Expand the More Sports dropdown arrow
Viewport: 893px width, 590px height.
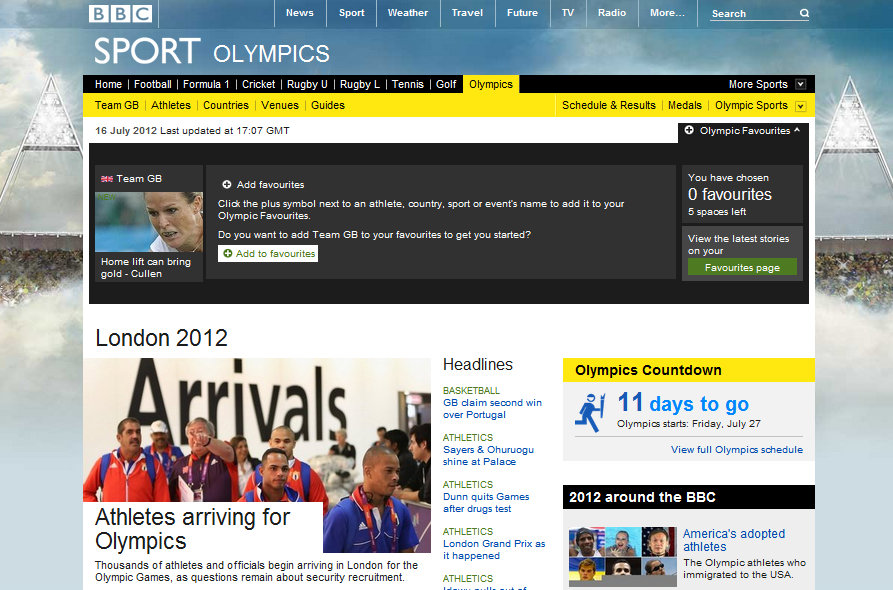click(800, 84)
